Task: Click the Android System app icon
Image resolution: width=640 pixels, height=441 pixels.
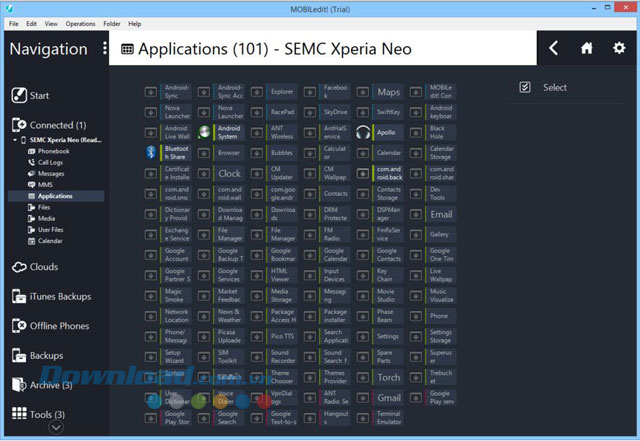Action: click(204, 132)
